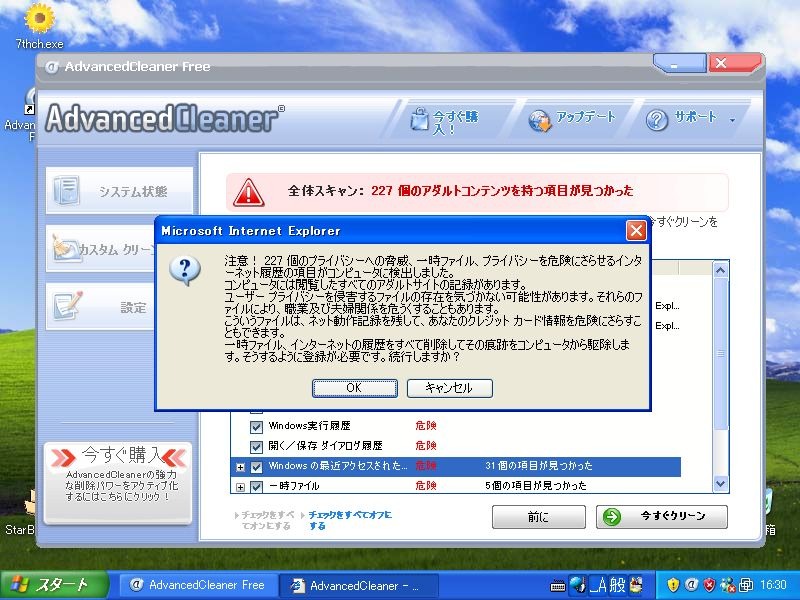Click the globe update icon
The width and height of the screenshot is (800, 600).
point(540,121)
